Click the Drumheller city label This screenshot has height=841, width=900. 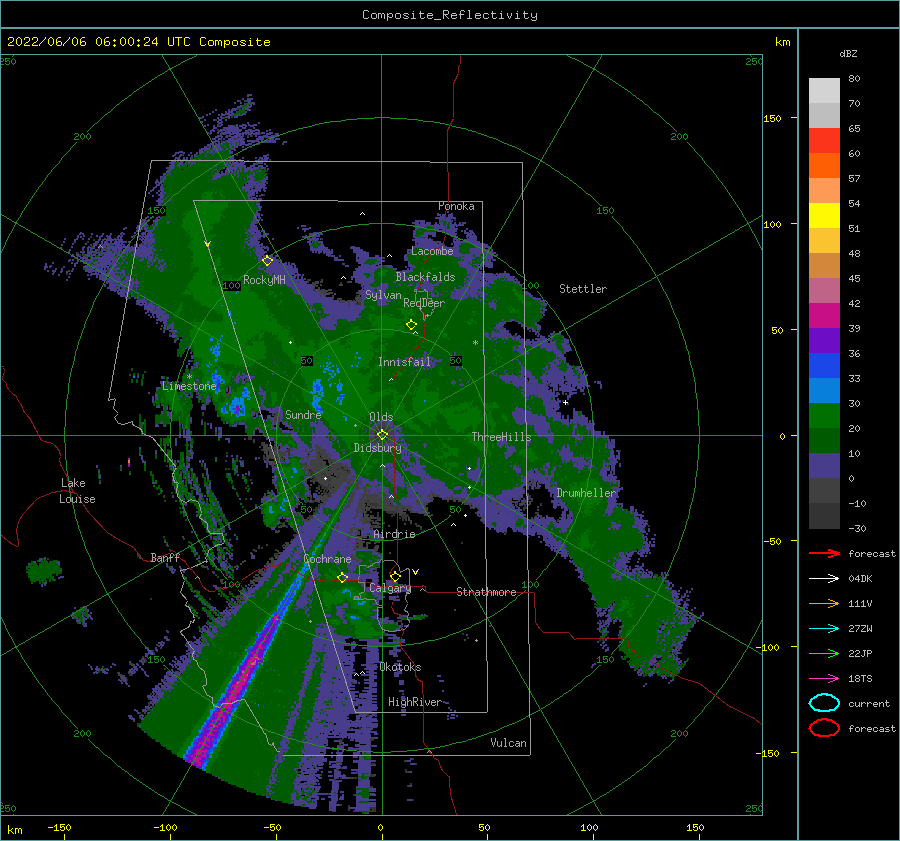click(586, 493)
